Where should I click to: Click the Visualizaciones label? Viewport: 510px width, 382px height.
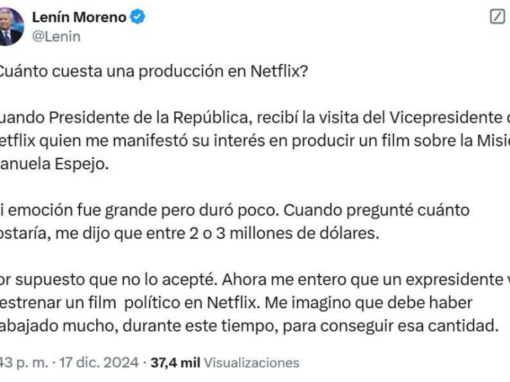click(x=252, y=363)
